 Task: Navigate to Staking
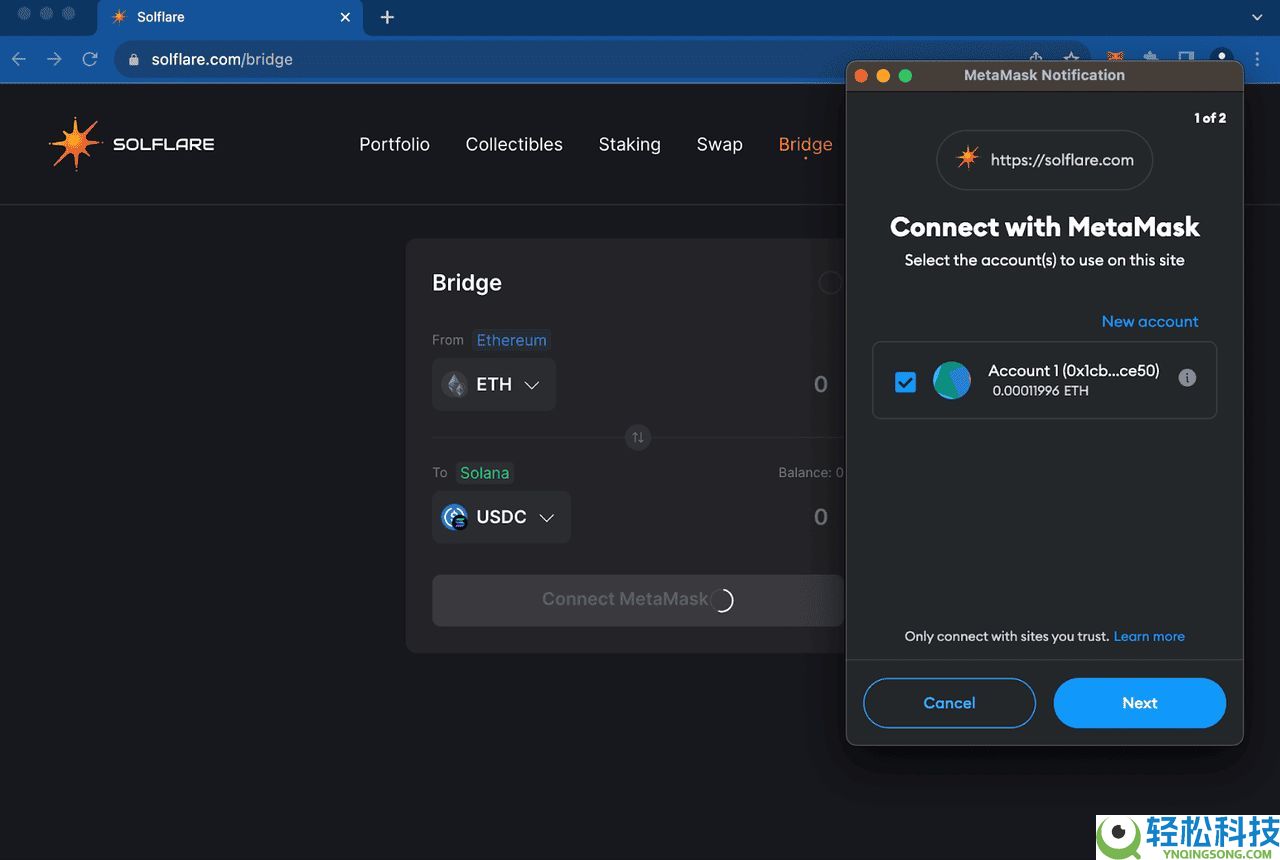pos(630,145)
